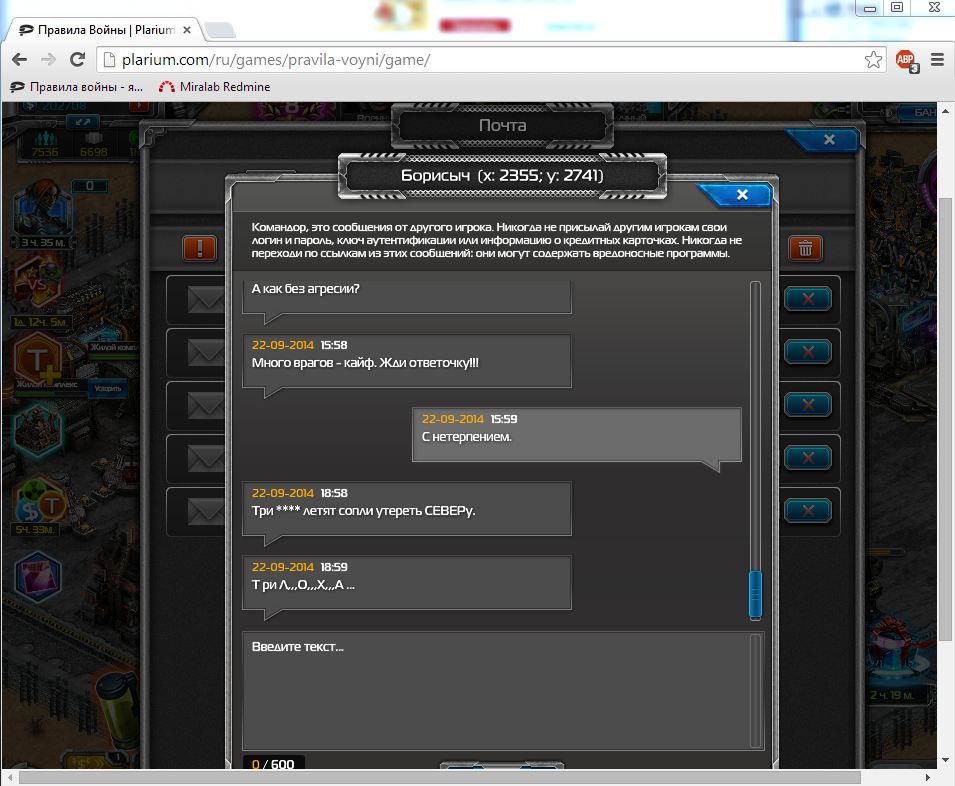Click the orange exclamation report button

coord(200,248)
